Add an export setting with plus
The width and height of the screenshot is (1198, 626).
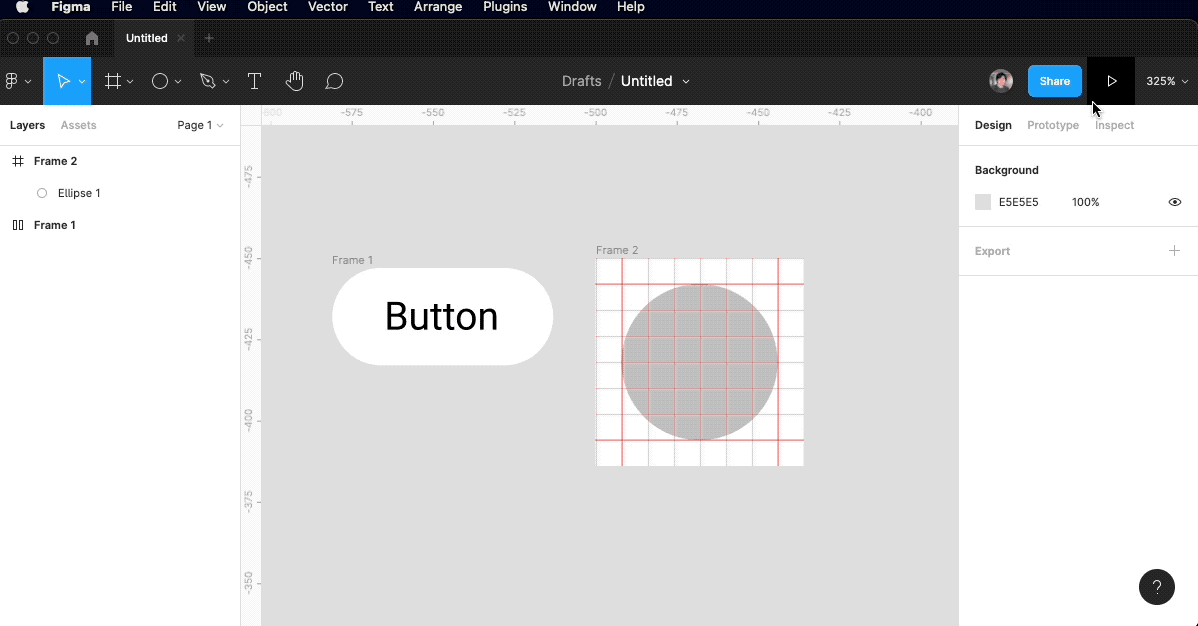1174,251
